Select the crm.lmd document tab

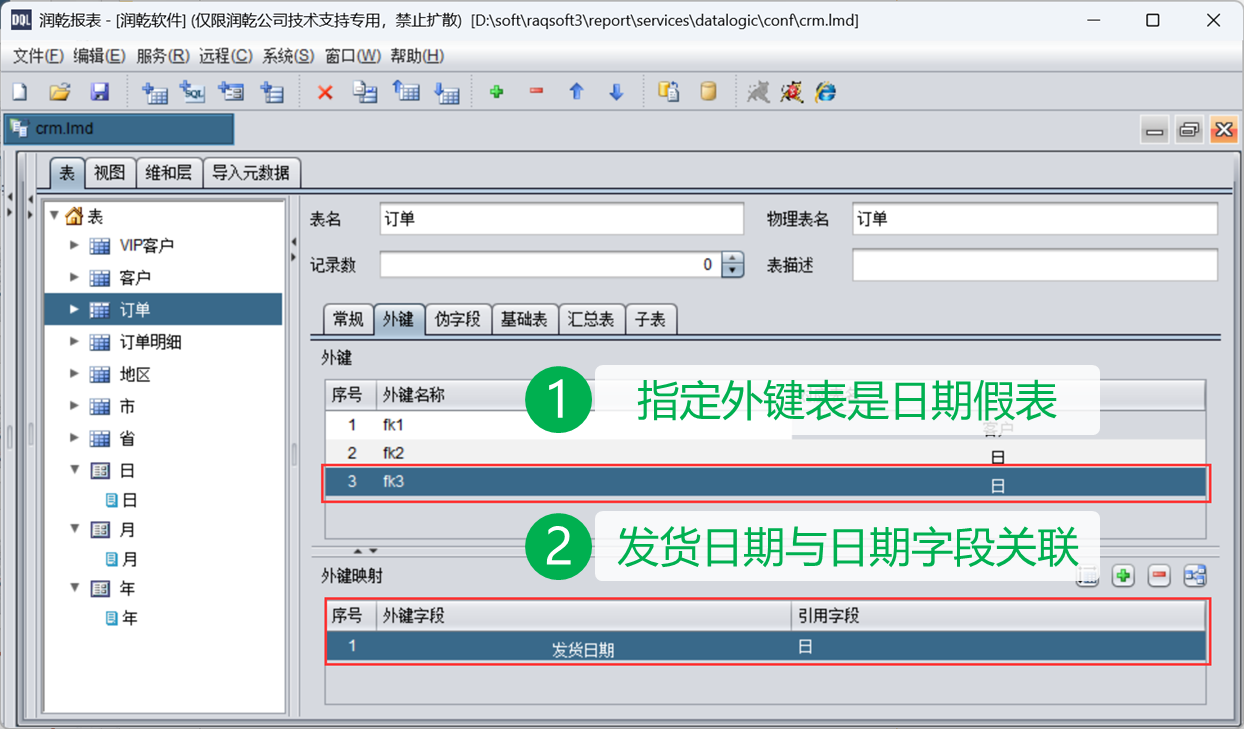[x=119, y=129]
